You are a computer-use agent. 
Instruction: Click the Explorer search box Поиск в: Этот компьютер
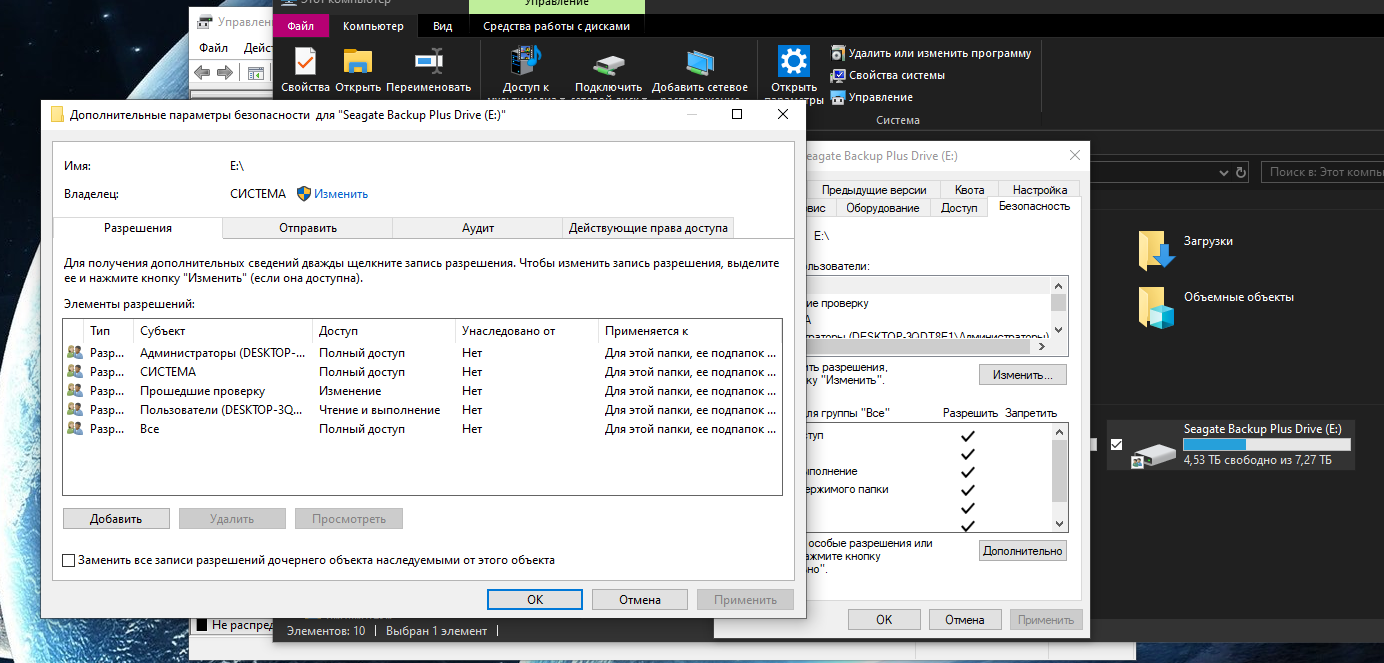1322,172
